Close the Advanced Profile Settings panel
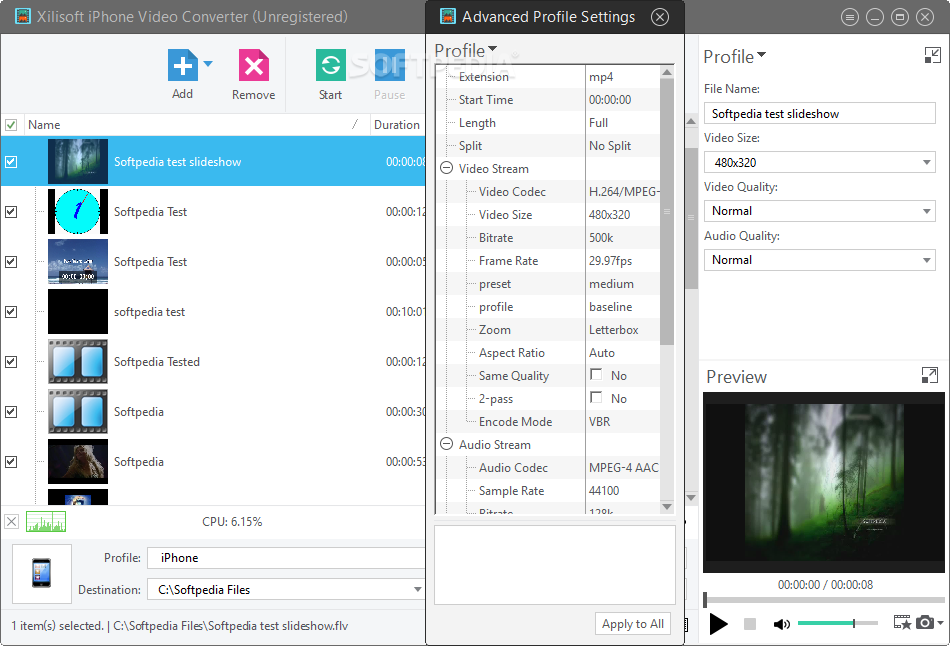Image resolution: width=950 pixels, height=646 pixels. pos(660,17)
